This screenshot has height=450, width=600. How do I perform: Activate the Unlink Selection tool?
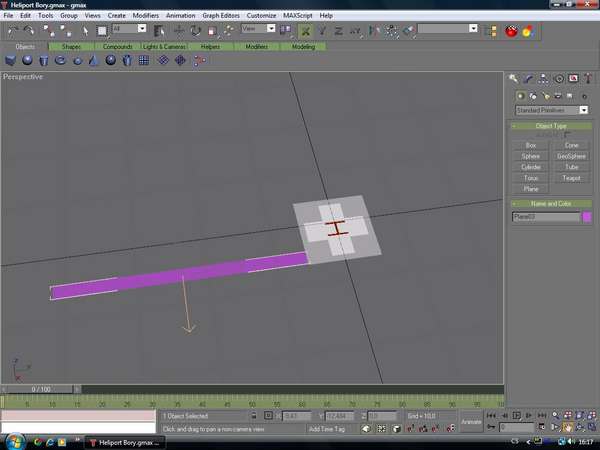(x=66, y=31)
